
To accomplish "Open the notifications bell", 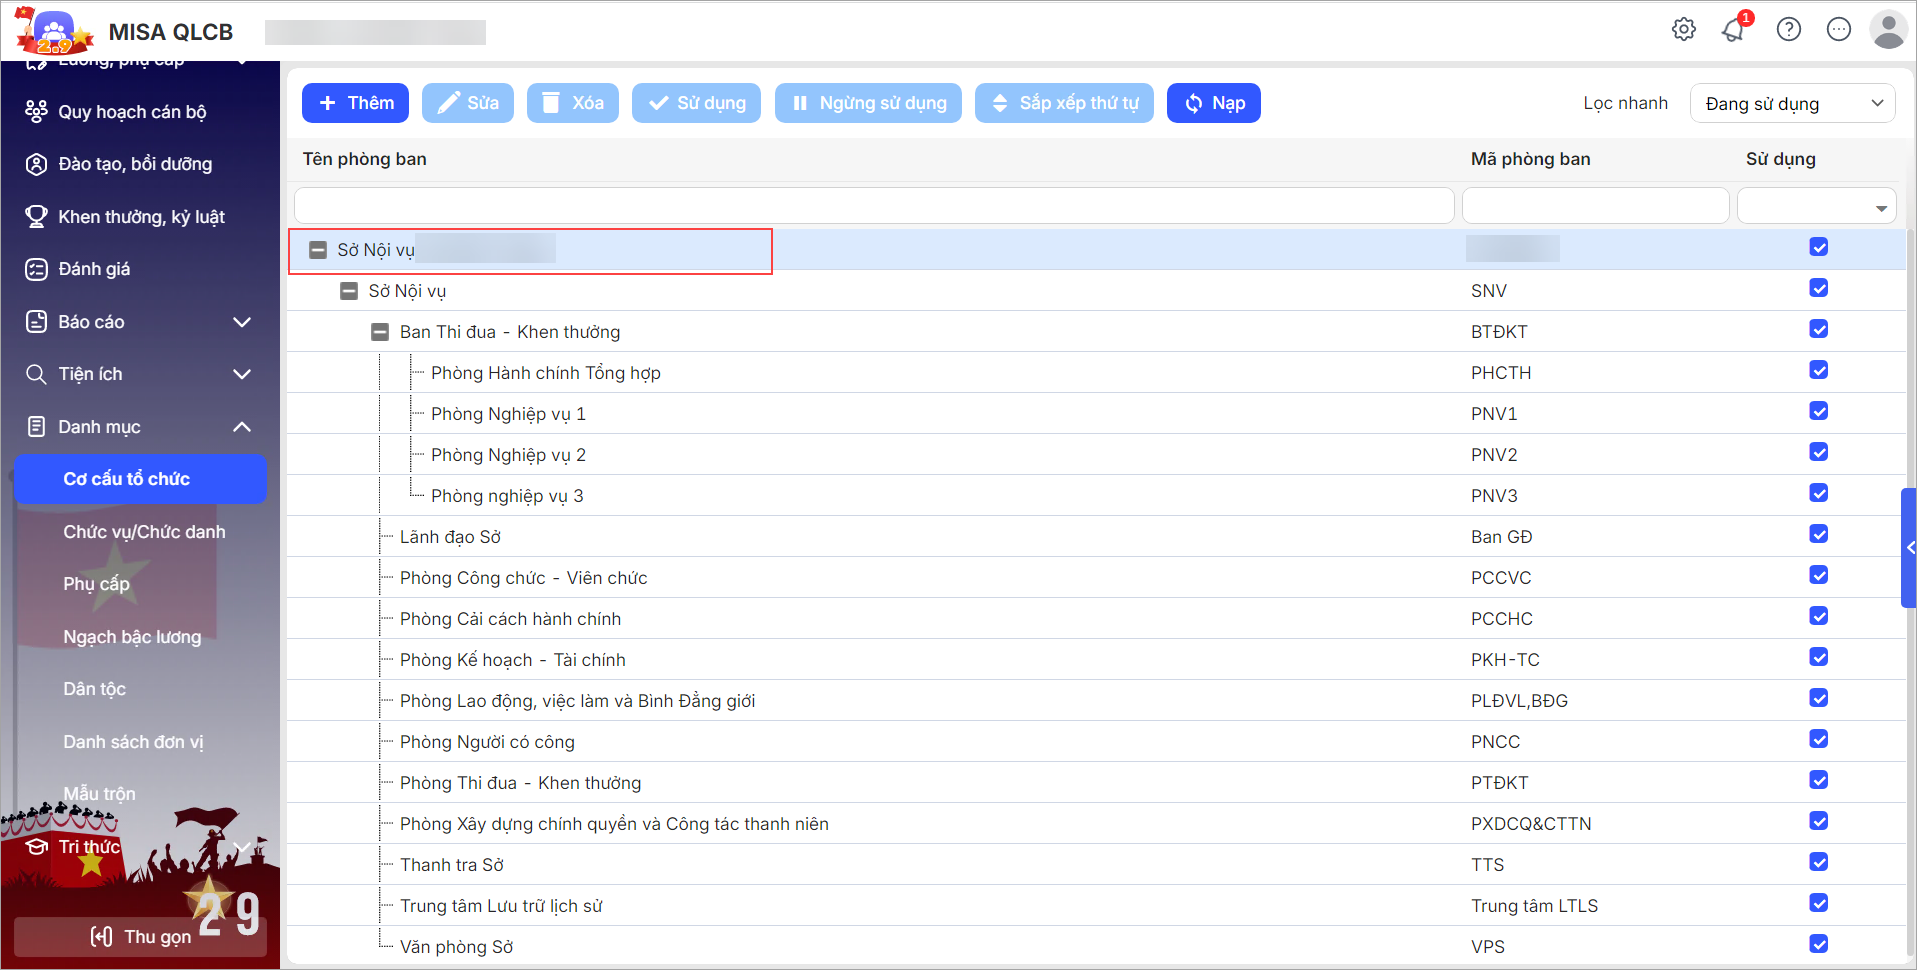I will click(1734, 30).
